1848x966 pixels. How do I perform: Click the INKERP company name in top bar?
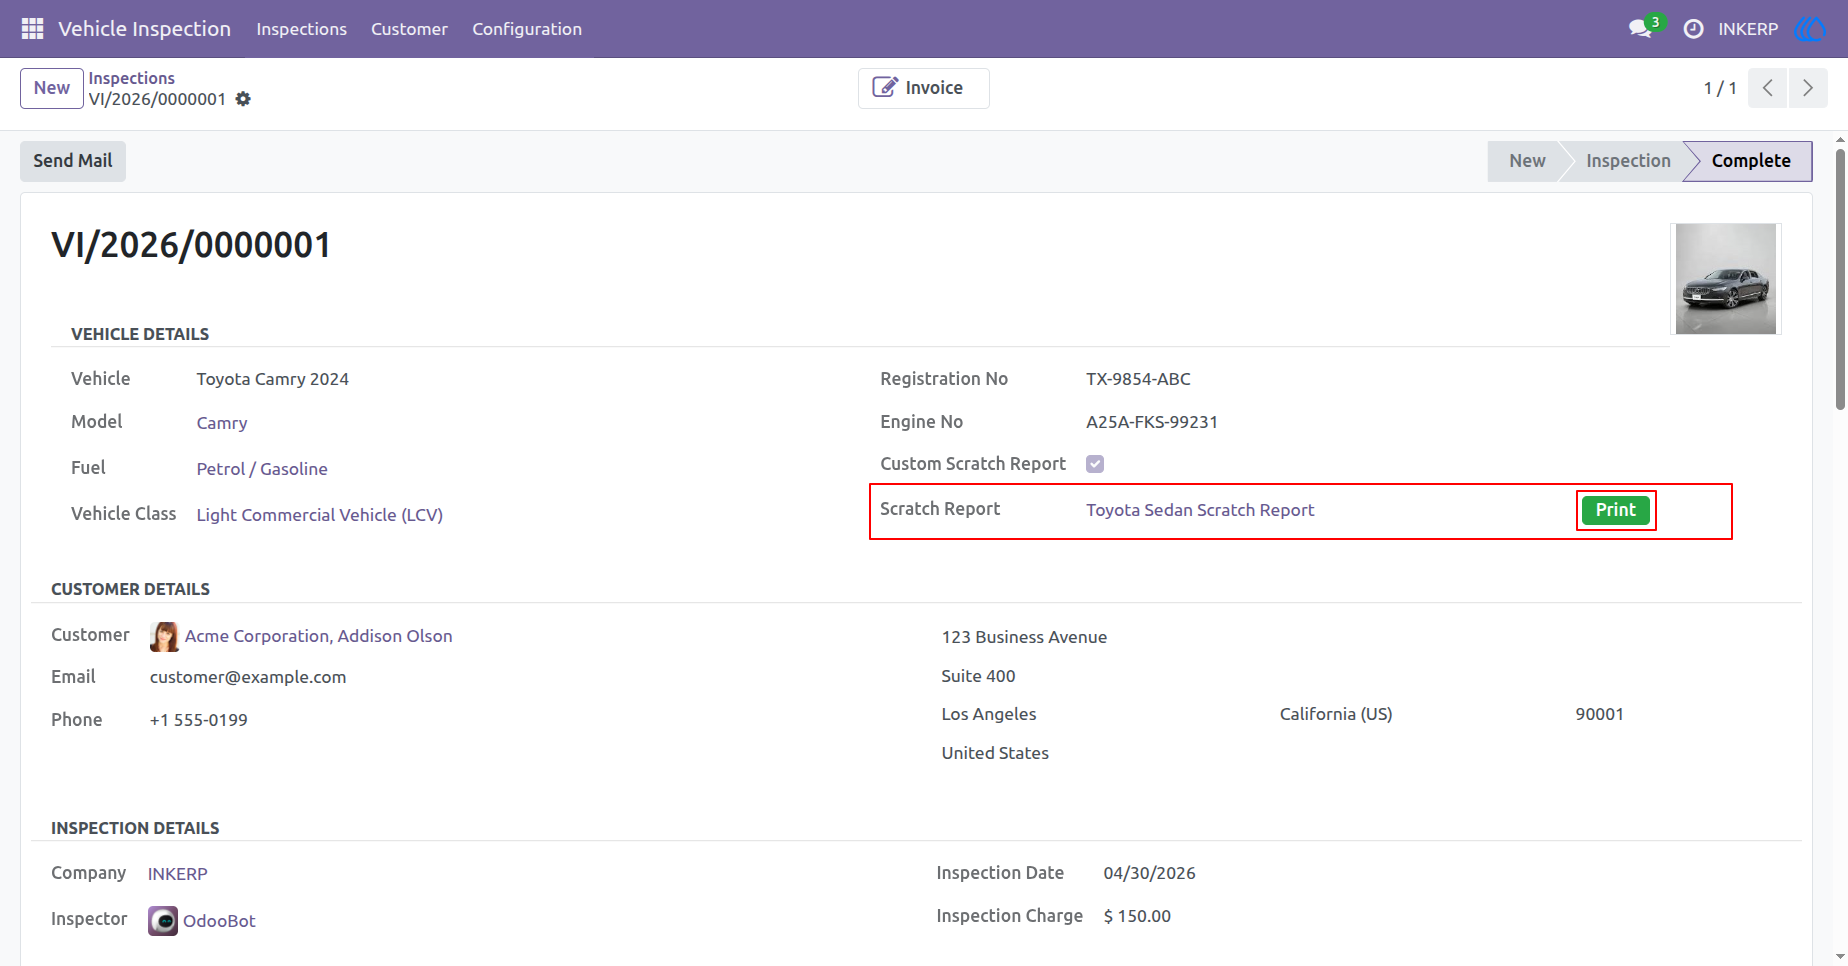pos(1748,29)
